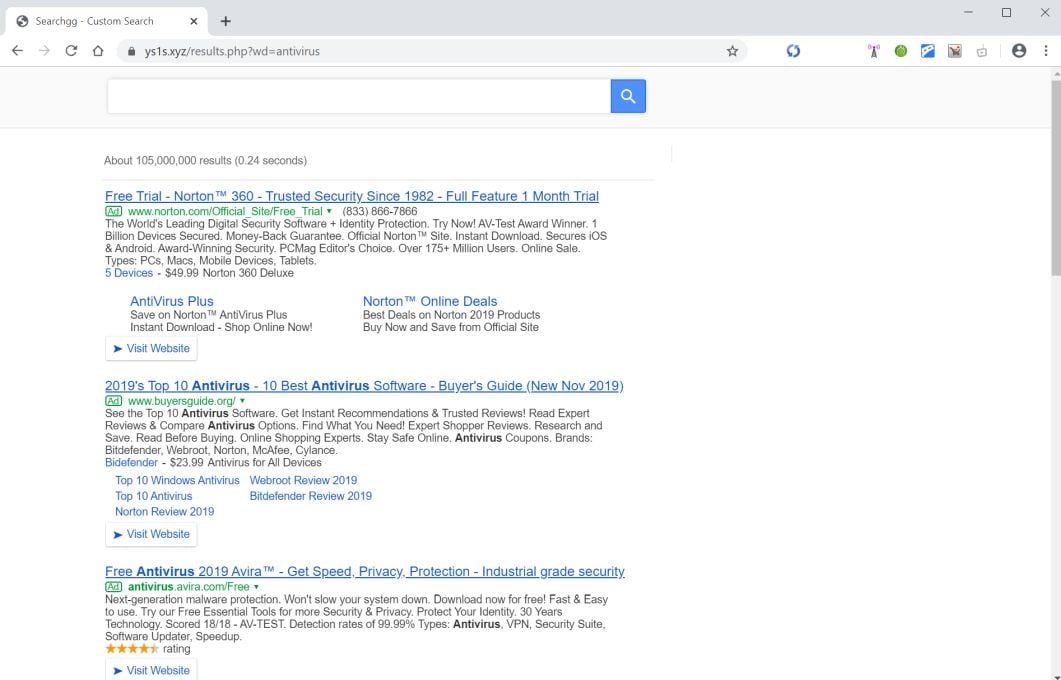This screenshot has height=680, width=1061.
Task: Click the www.norton.com/Official_Site/Free_Trial URL text
Action: click(x=225, y=211)
